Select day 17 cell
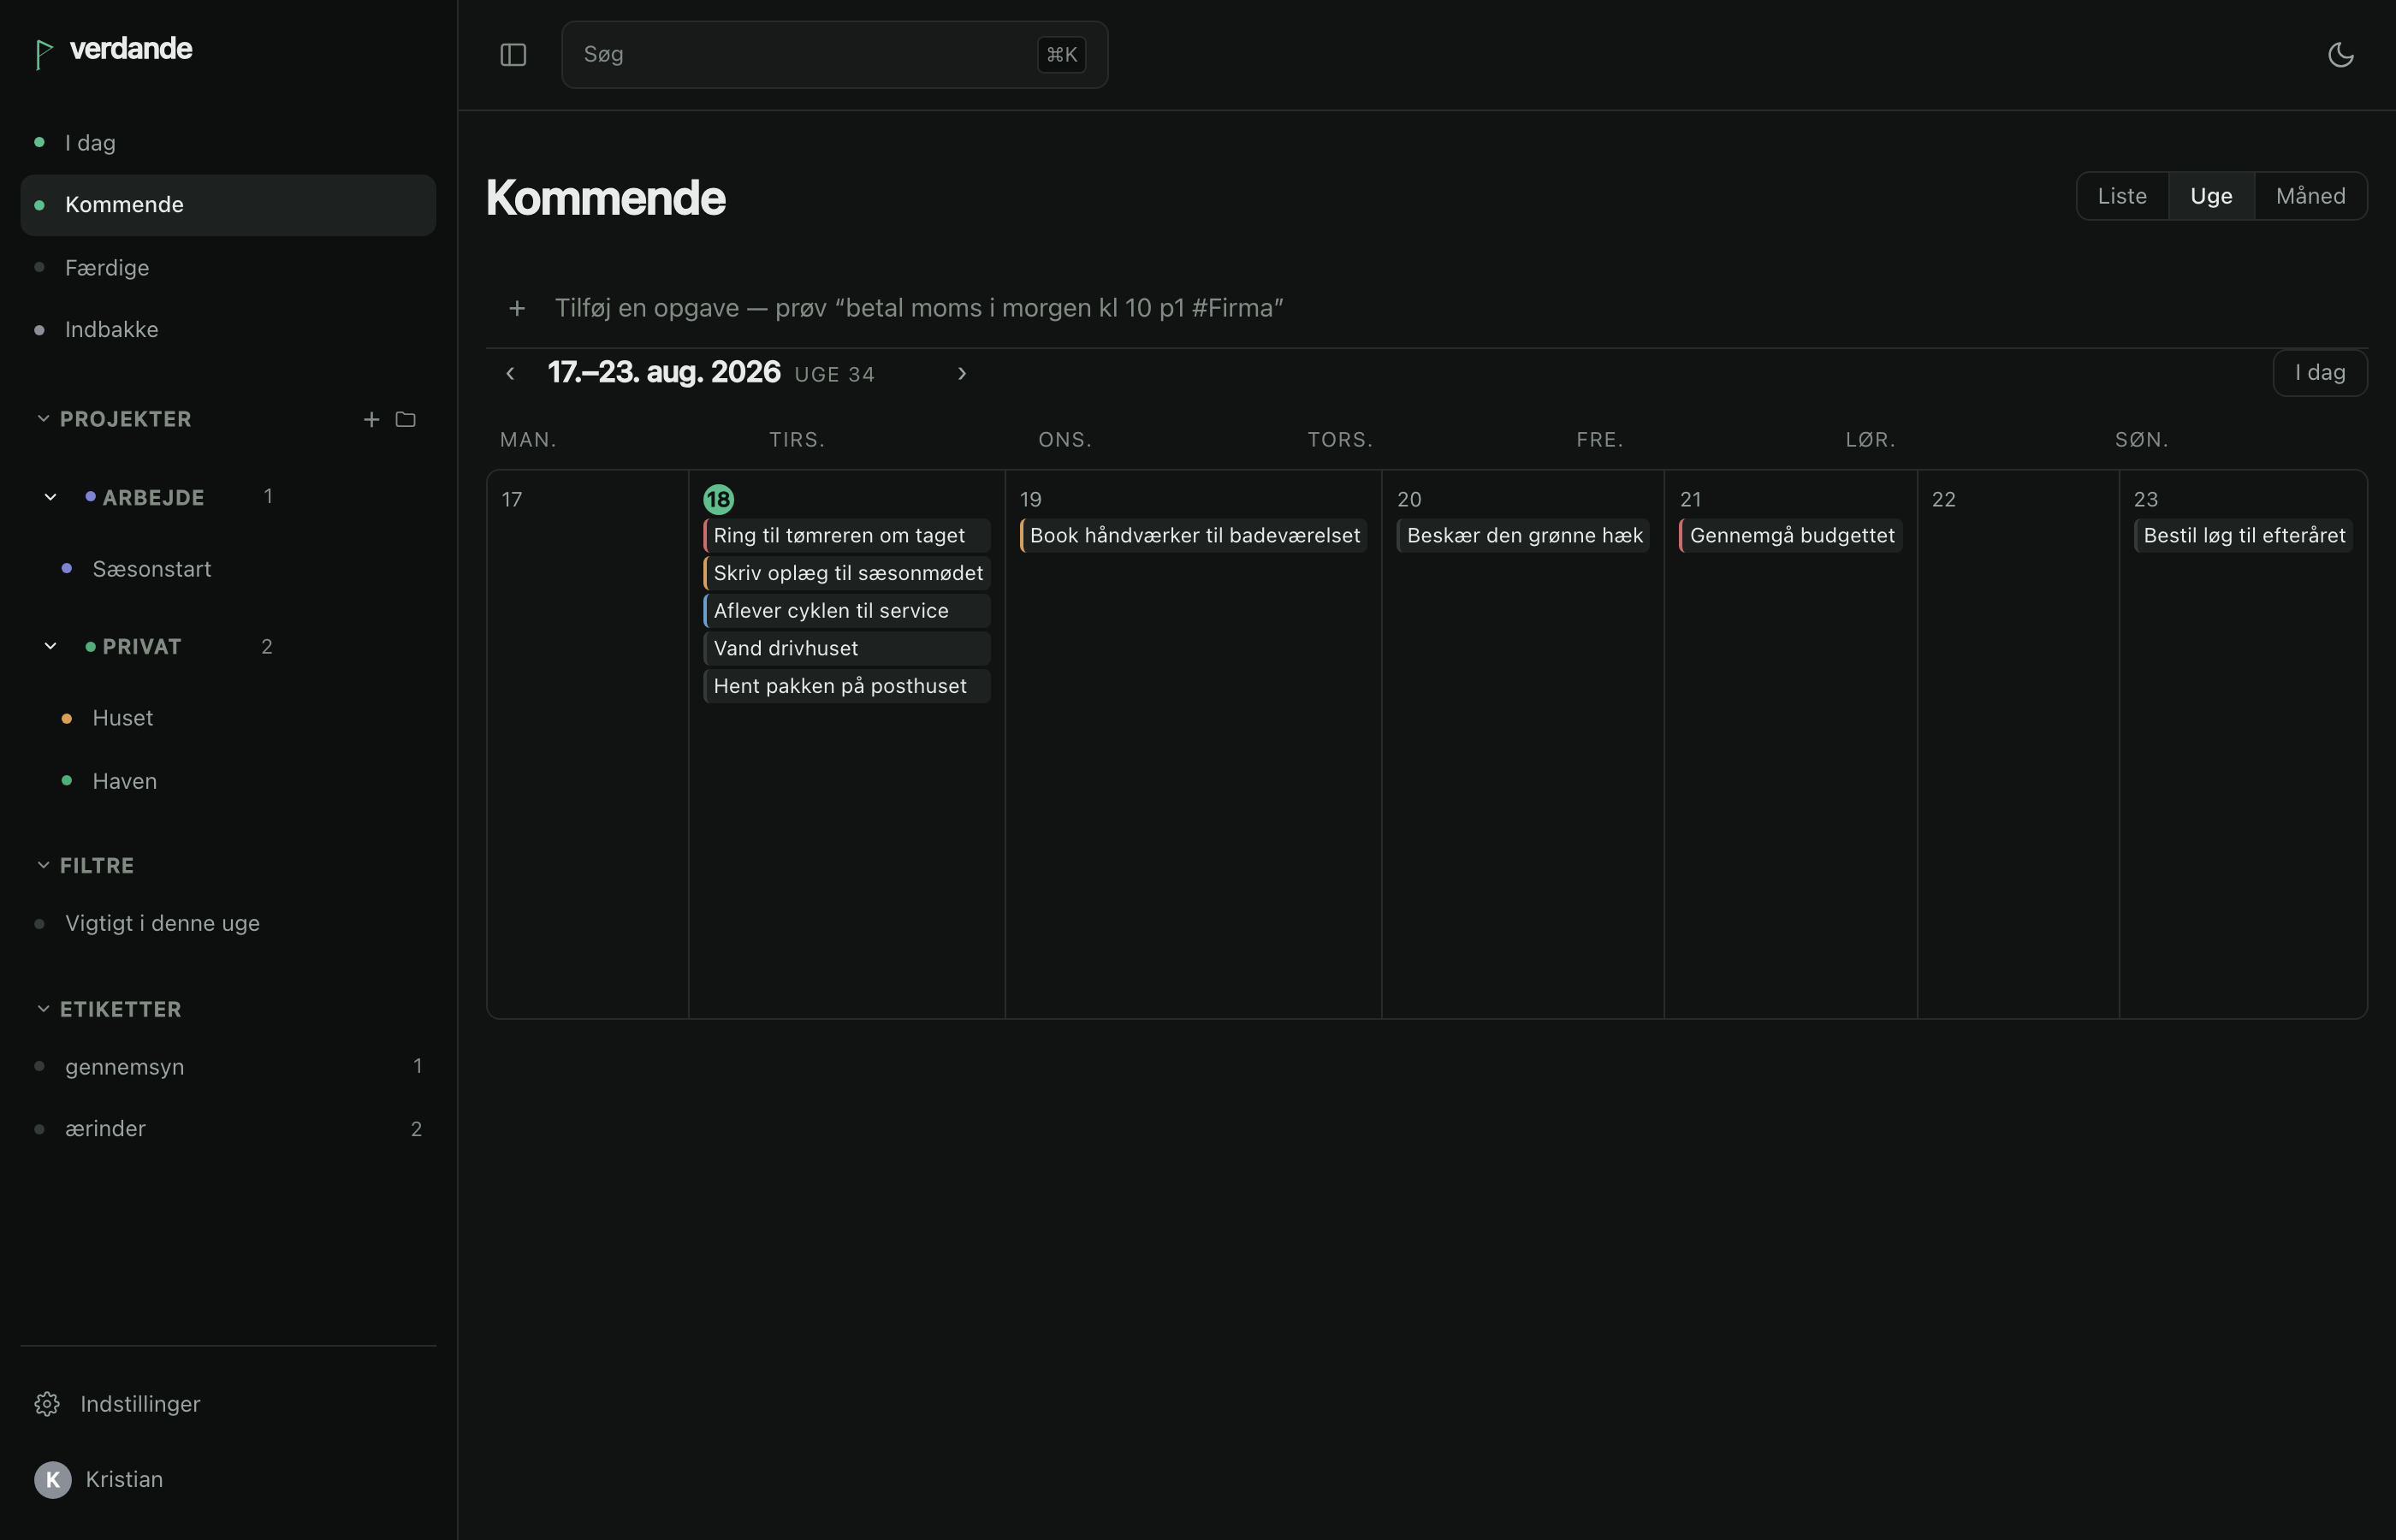 [588, 744]
